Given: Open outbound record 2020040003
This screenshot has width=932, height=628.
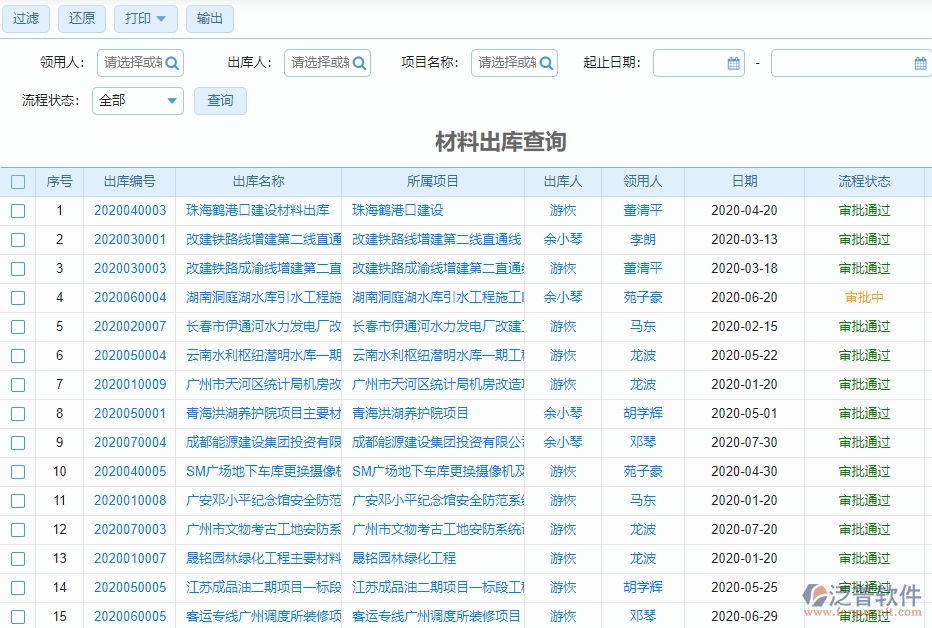Looking at the screenshot, I should 130,210.
